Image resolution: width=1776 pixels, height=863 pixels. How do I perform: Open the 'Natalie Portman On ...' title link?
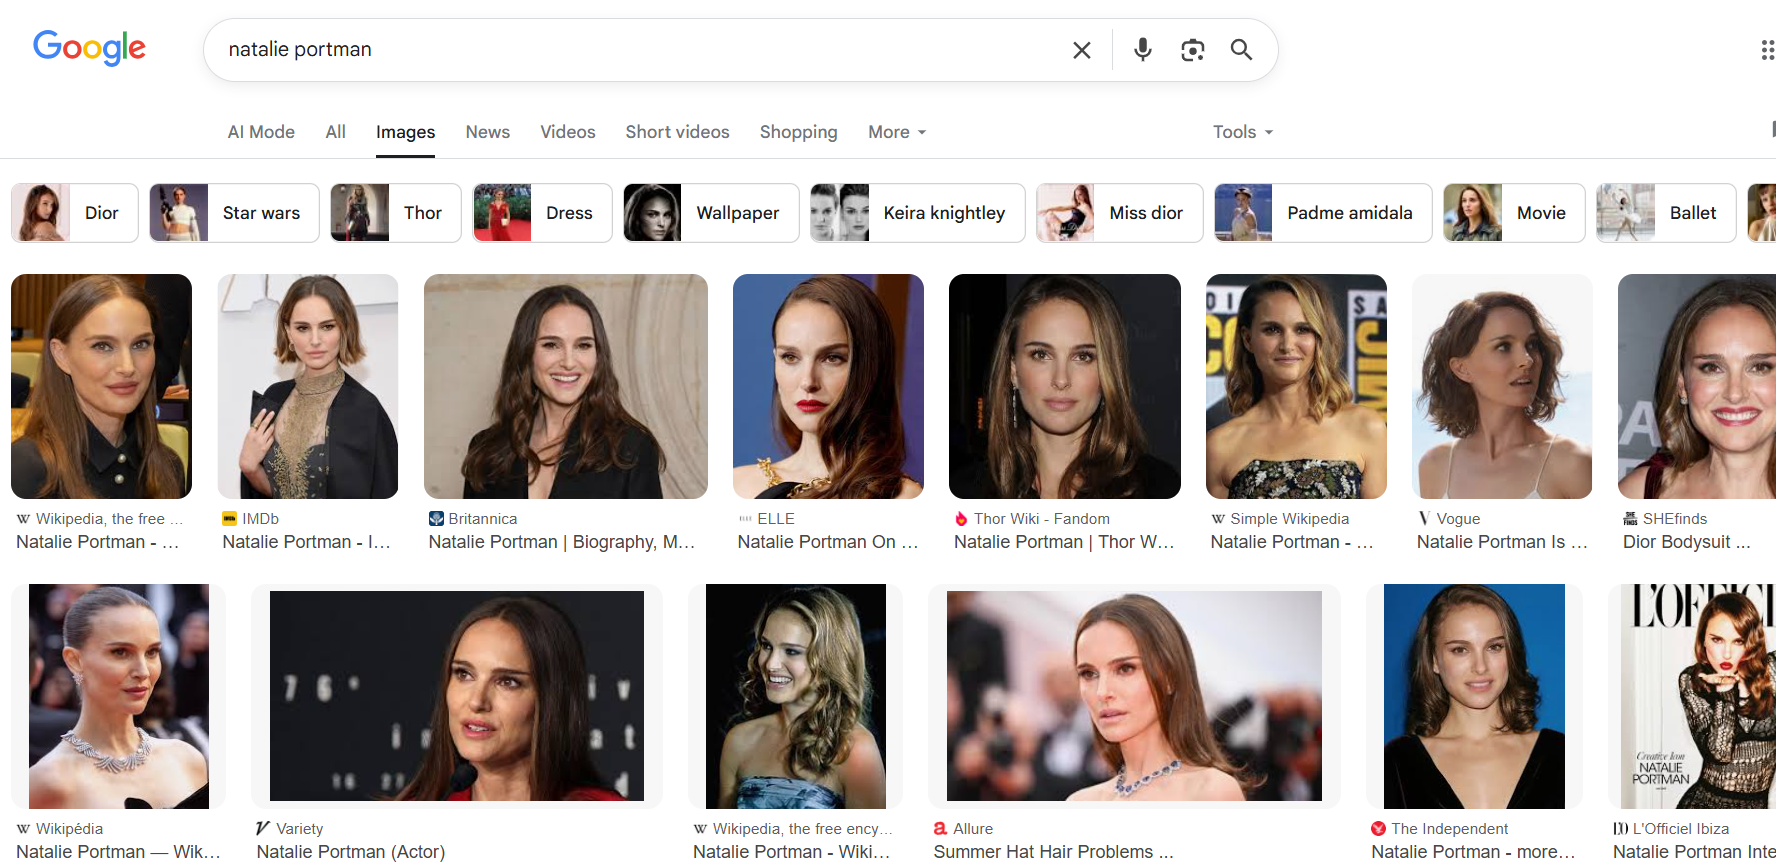click(827, 542)
